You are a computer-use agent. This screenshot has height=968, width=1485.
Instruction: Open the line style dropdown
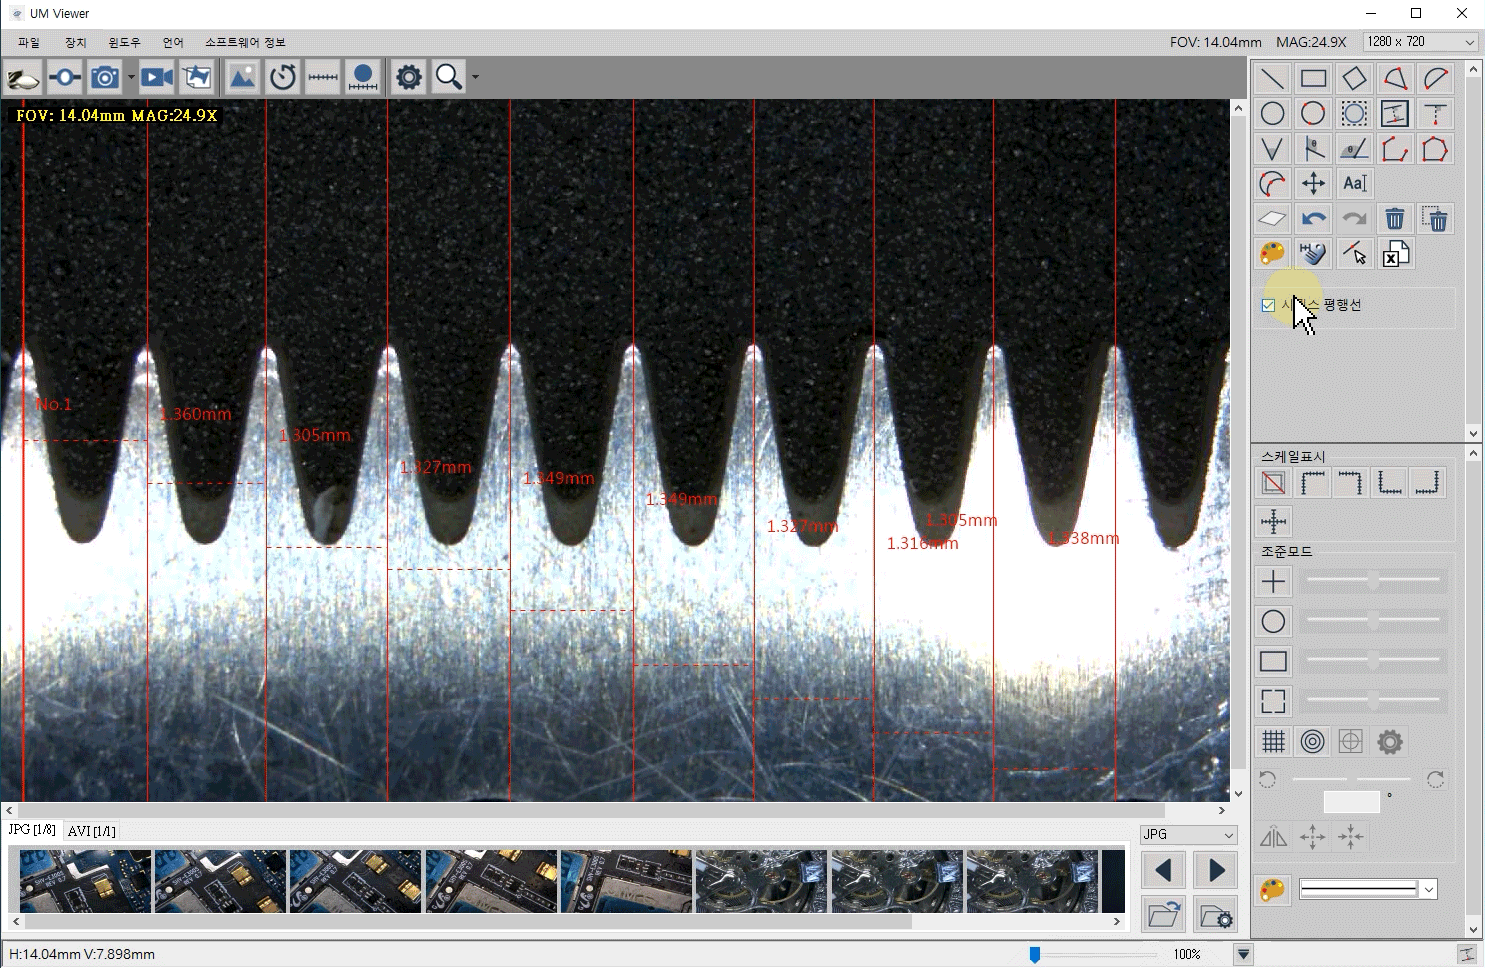pyautogui.click(x=1368, y=889)
